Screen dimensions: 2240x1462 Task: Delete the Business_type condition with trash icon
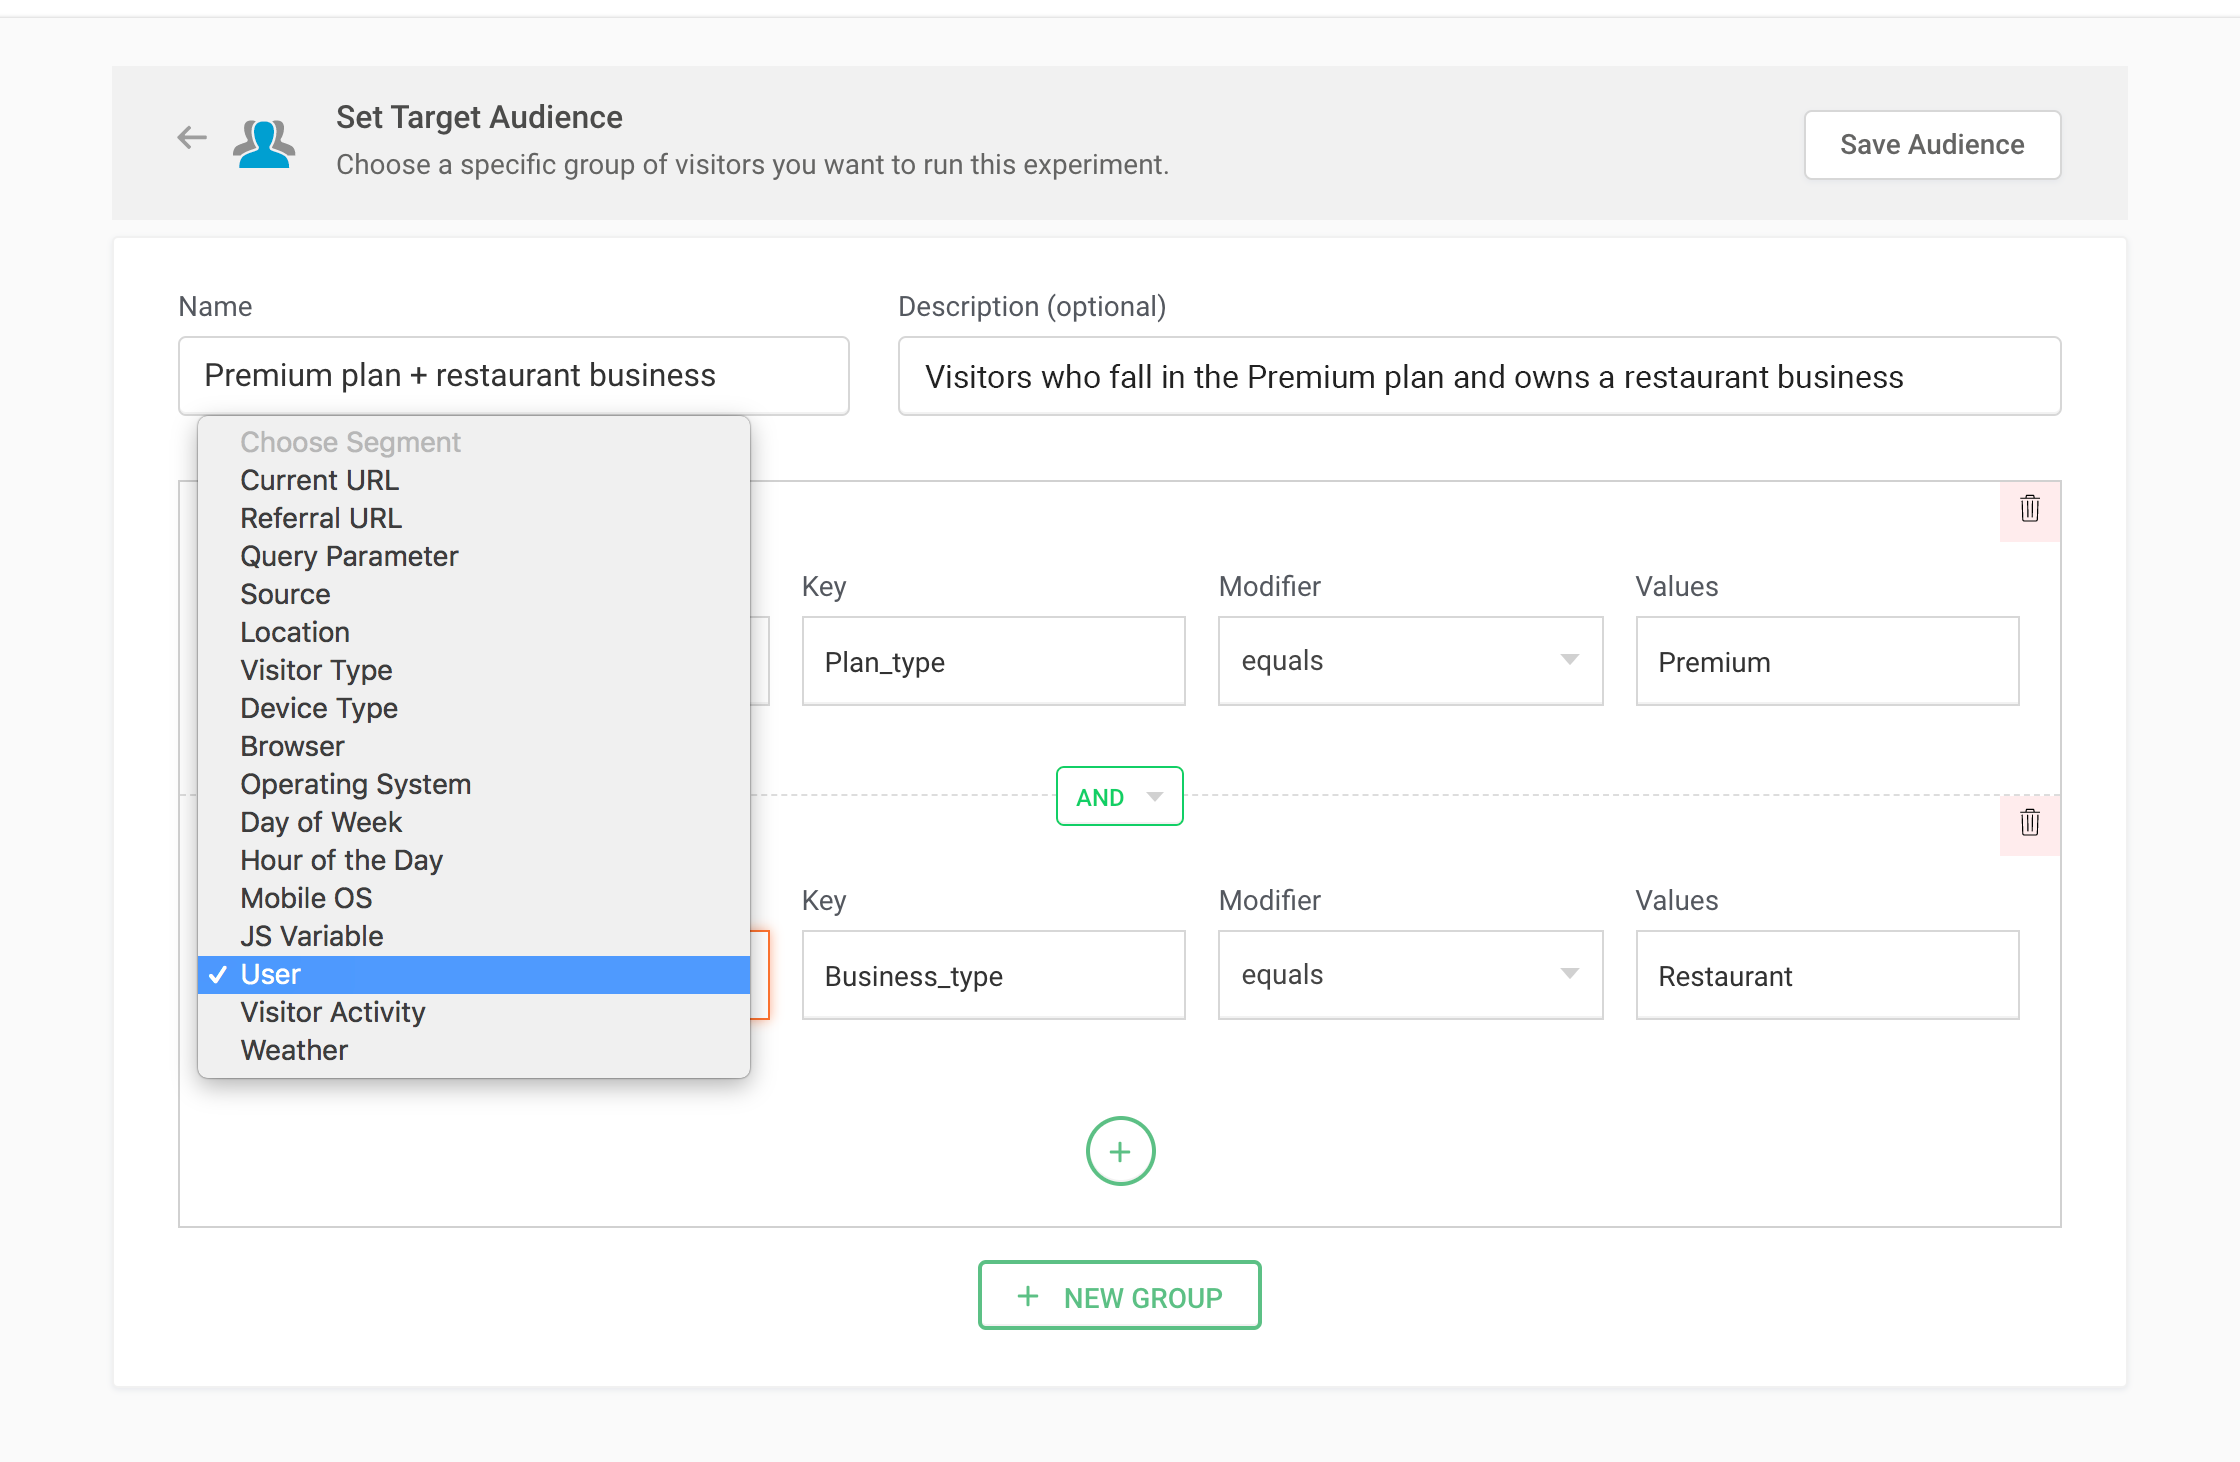[x=2029, y=824]
